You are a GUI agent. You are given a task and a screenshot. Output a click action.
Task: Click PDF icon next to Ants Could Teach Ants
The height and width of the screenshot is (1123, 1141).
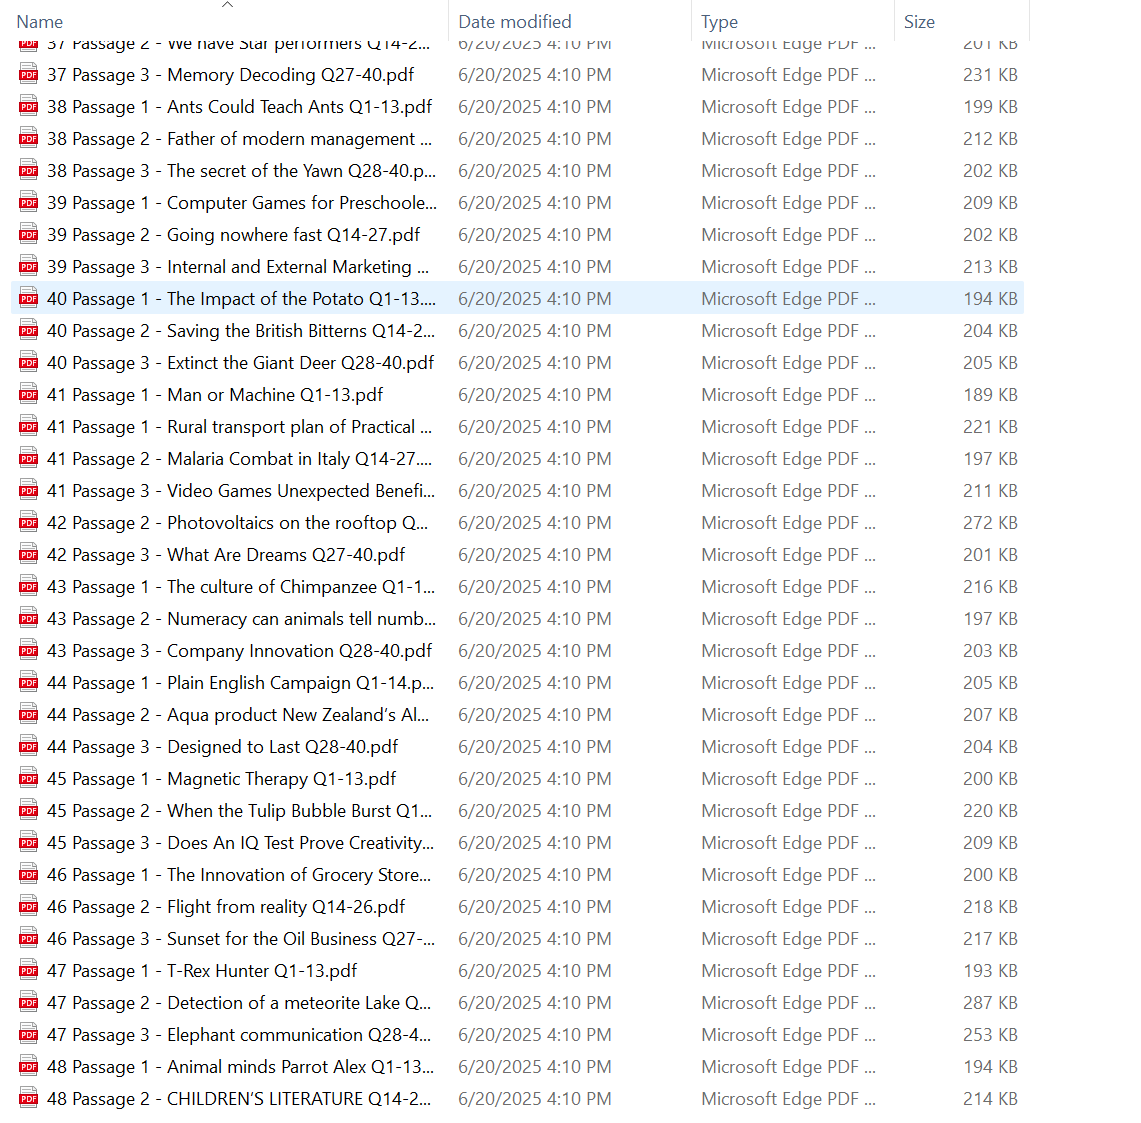pos(29,107)
